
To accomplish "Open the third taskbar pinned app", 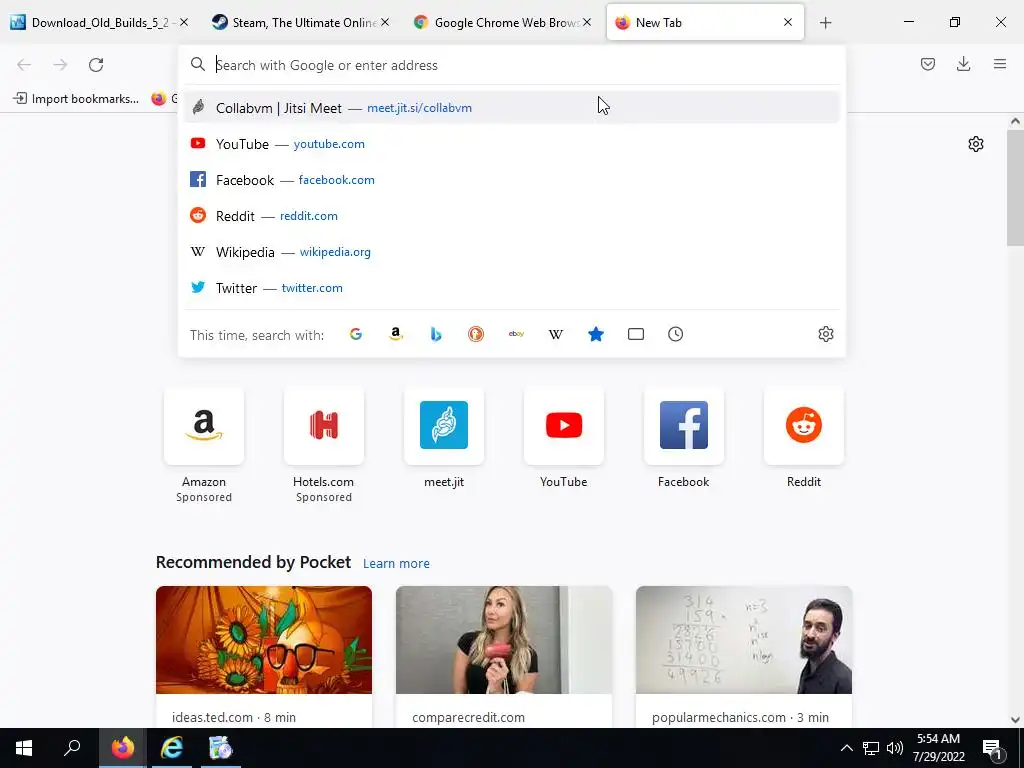I will [220, 748].
